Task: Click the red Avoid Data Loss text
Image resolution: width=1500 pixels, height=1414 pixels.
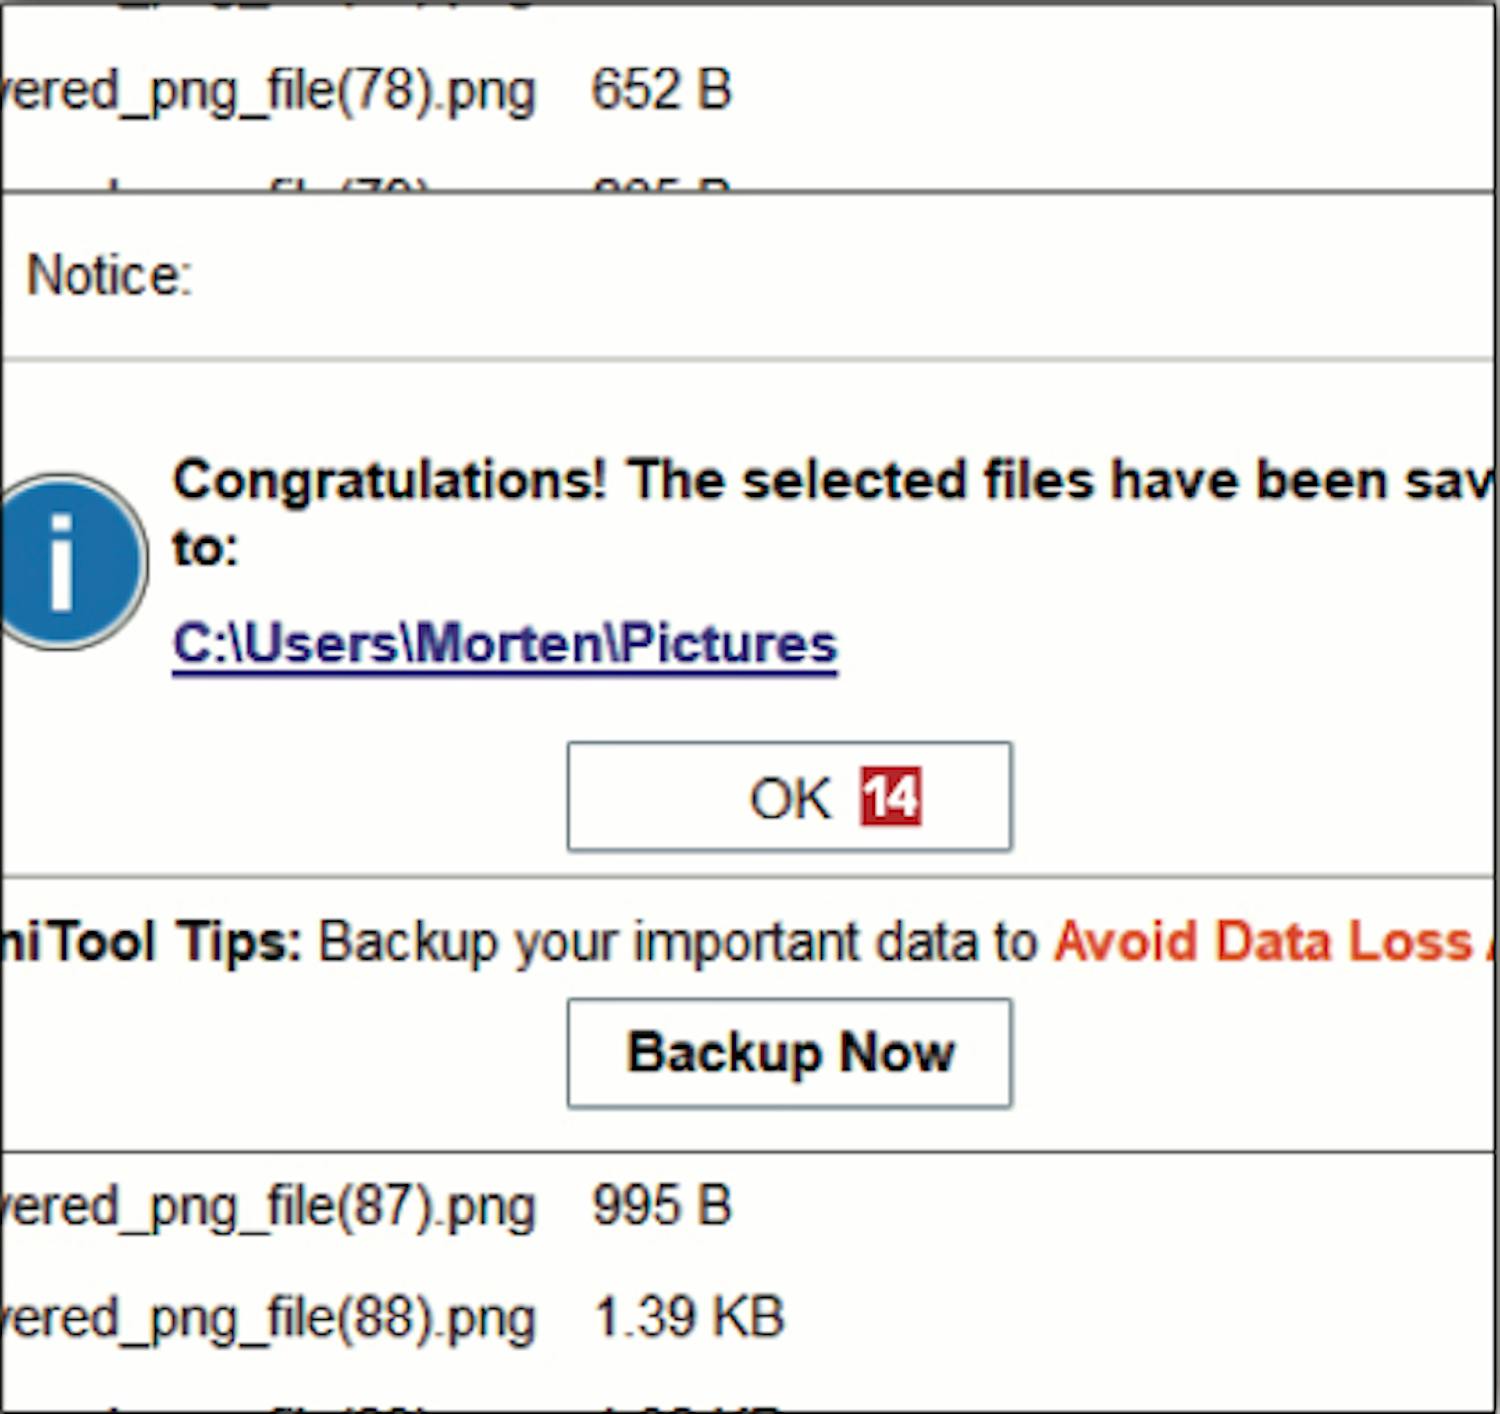Action: (1262, 941)
